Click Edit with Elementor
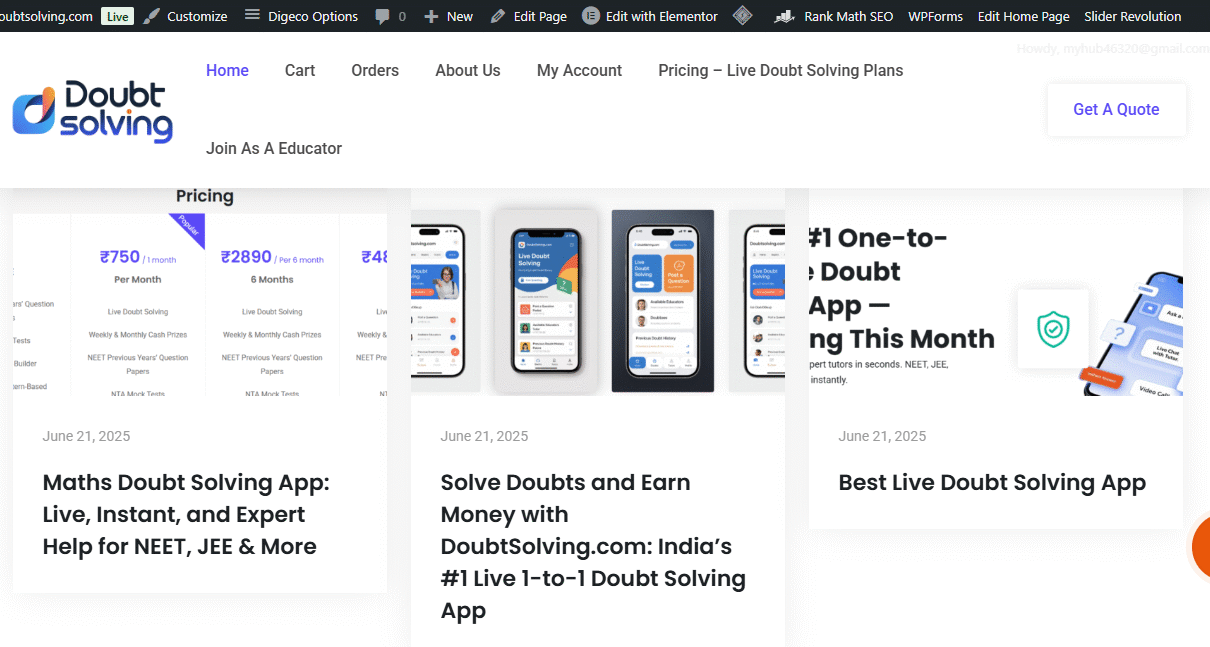 point(661,16)
